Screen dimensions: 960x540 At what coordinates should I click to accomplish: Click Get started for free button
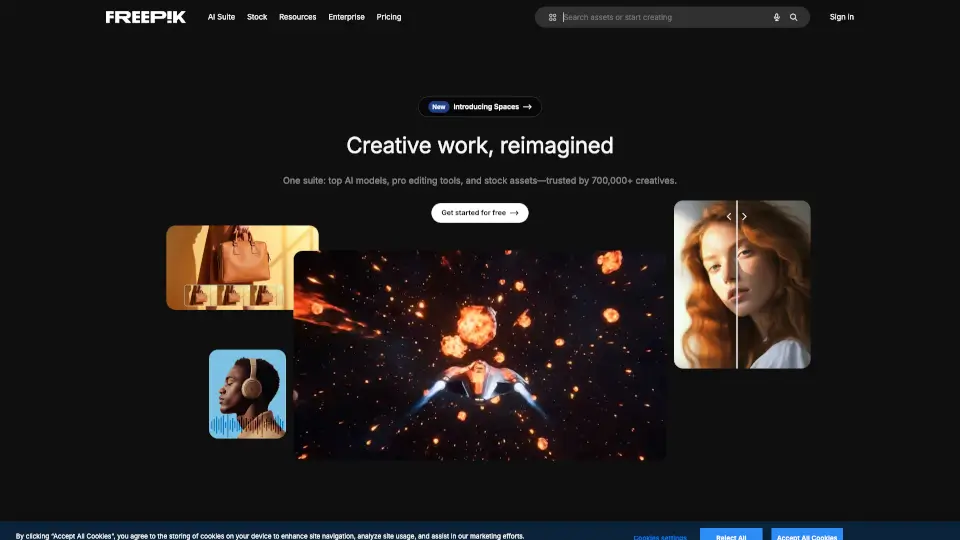tap(479, 212)
